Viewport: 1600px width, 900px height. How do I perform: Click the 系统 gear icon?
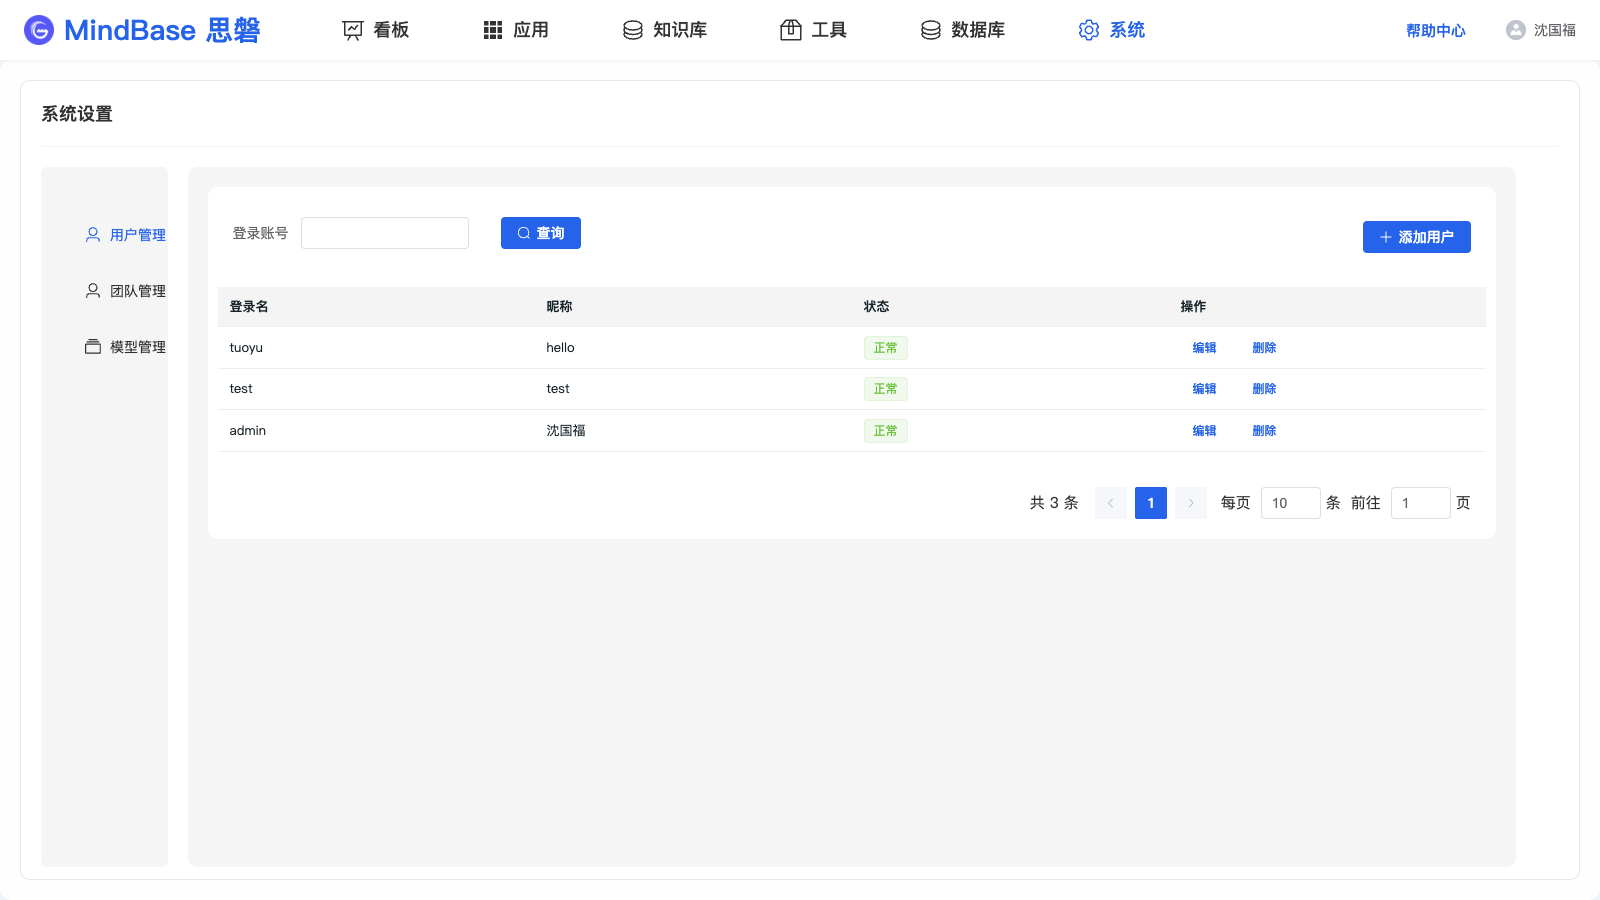1089,30
